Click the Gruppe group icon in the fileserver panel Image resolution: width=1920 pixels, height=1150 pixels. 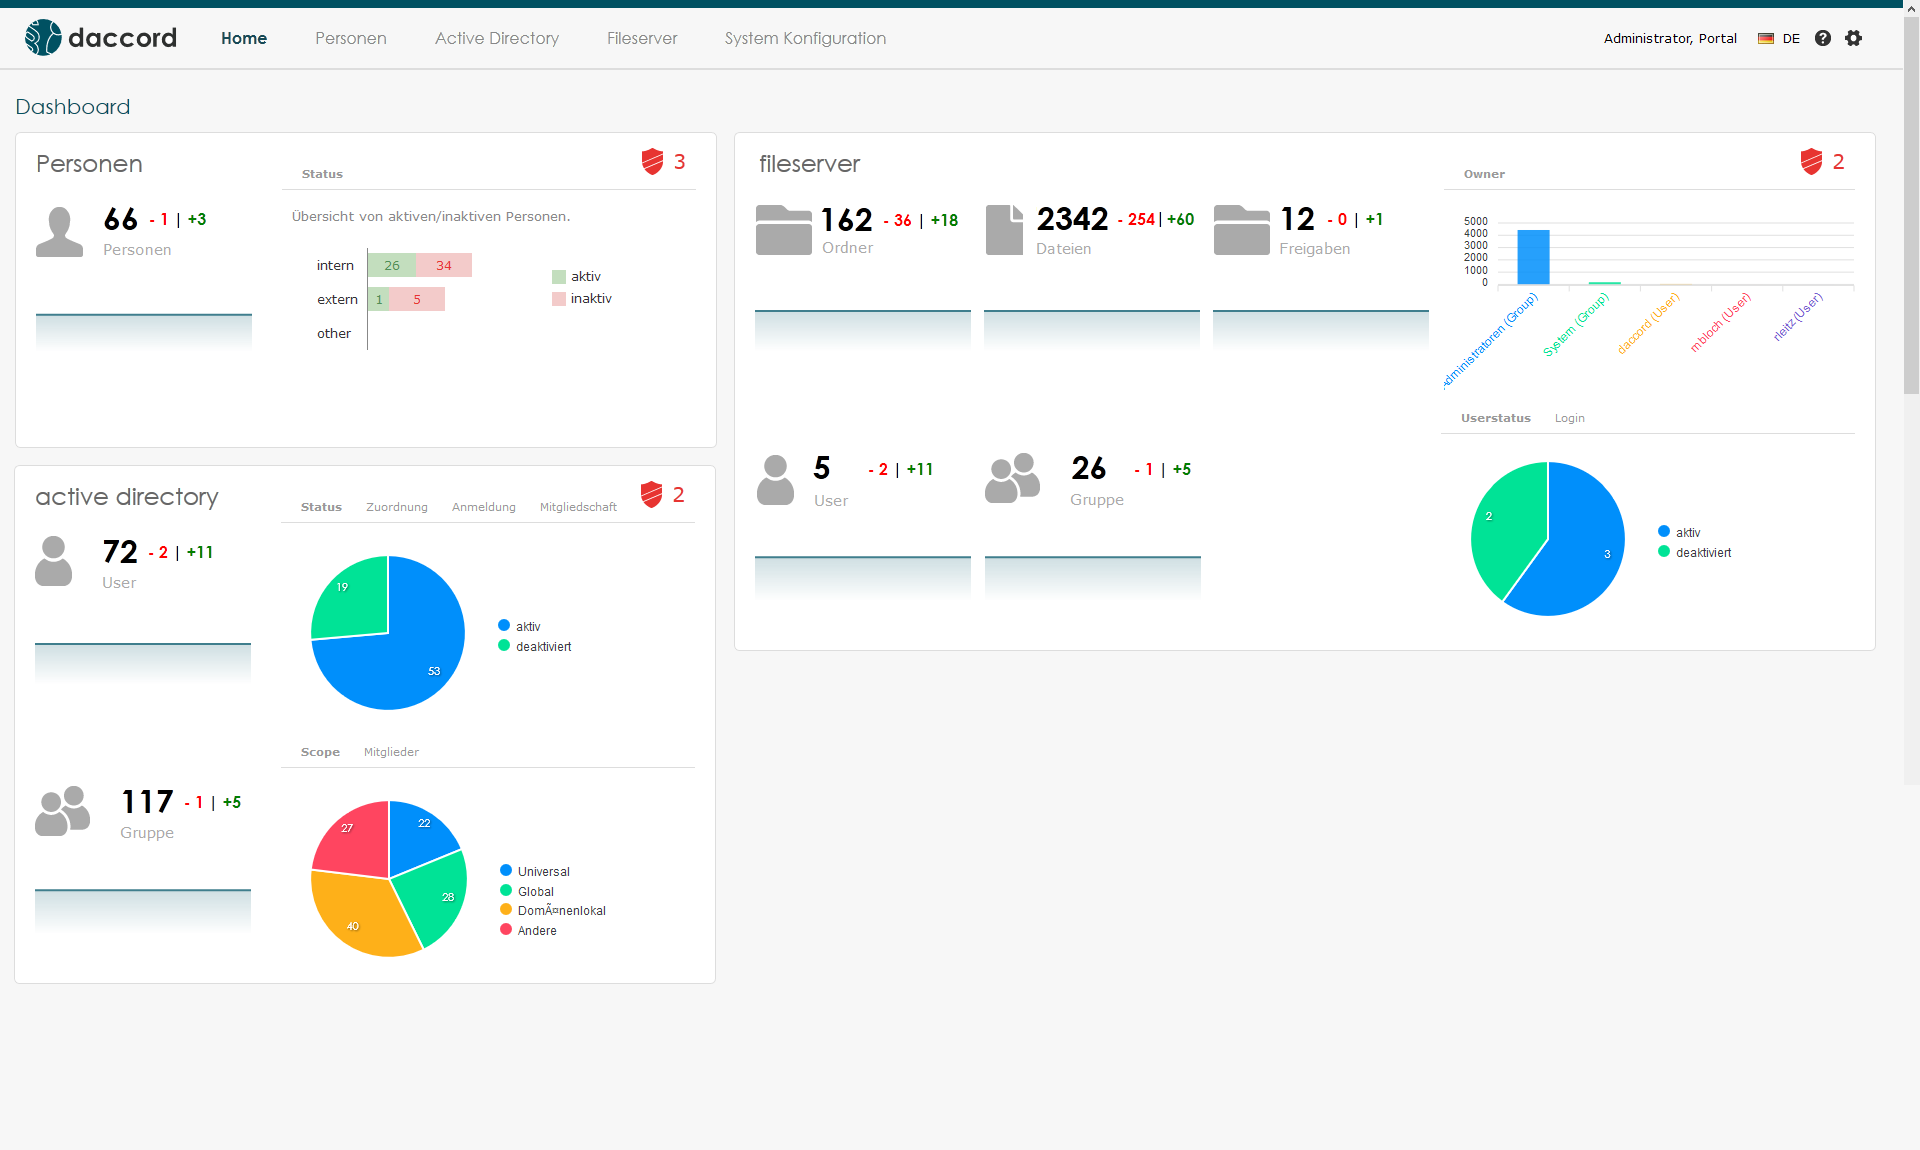click(x=1012, y=479)
